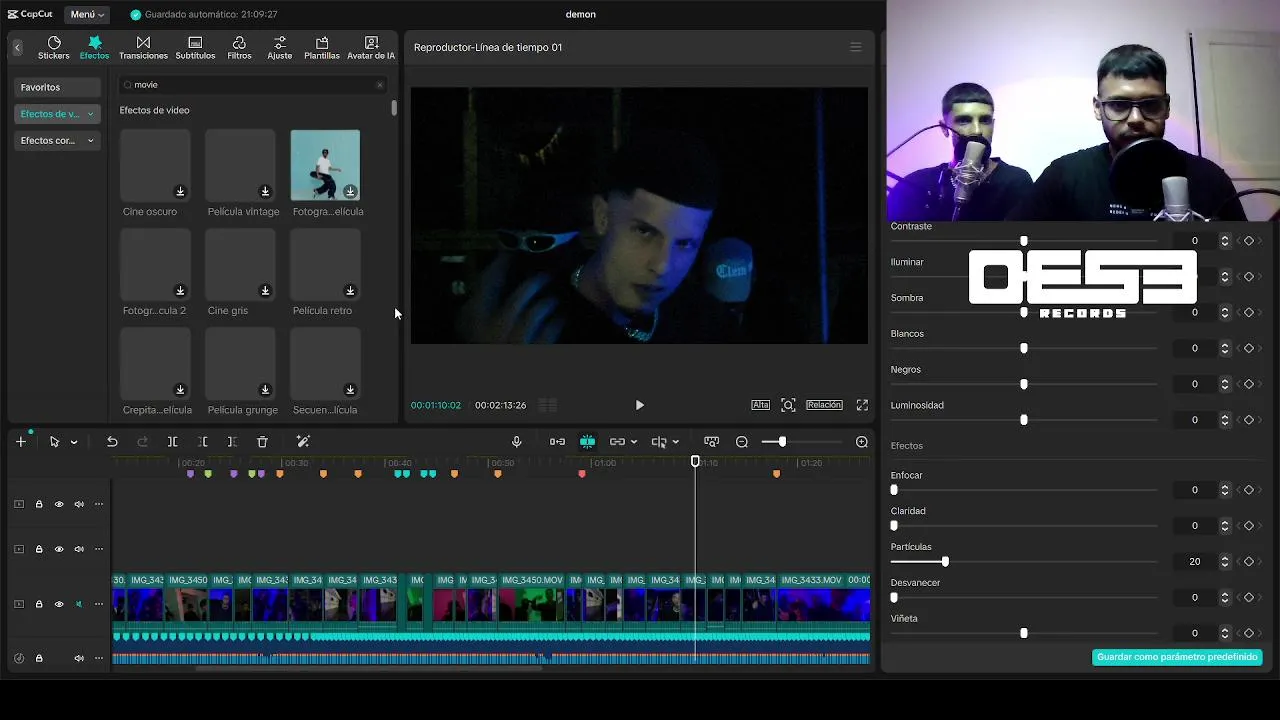The width and height of the screenshot is (1280, 720).
Task: Lock the main video track
Action: [39, 604]
